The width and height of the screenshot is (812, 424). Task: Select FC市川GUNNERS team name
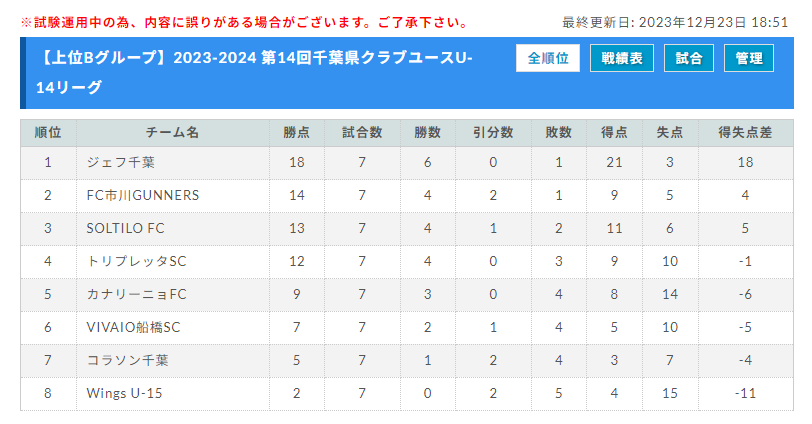[142, 195]
